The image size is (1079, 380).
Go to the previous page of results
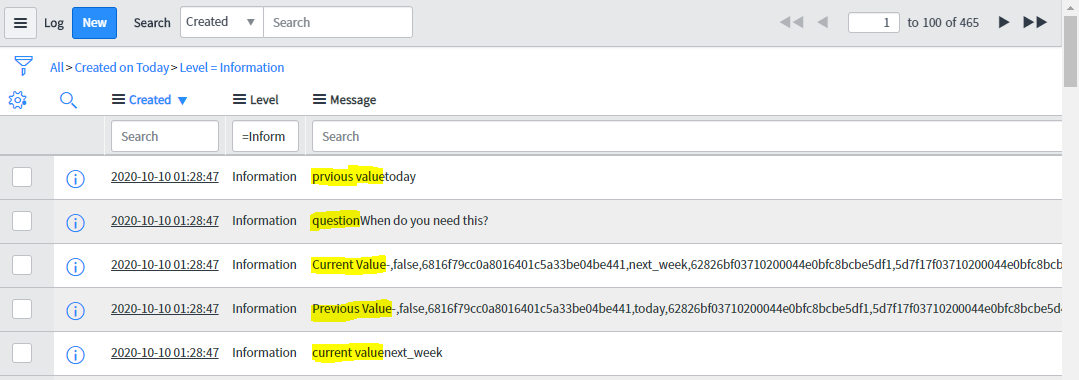[822, 22]
